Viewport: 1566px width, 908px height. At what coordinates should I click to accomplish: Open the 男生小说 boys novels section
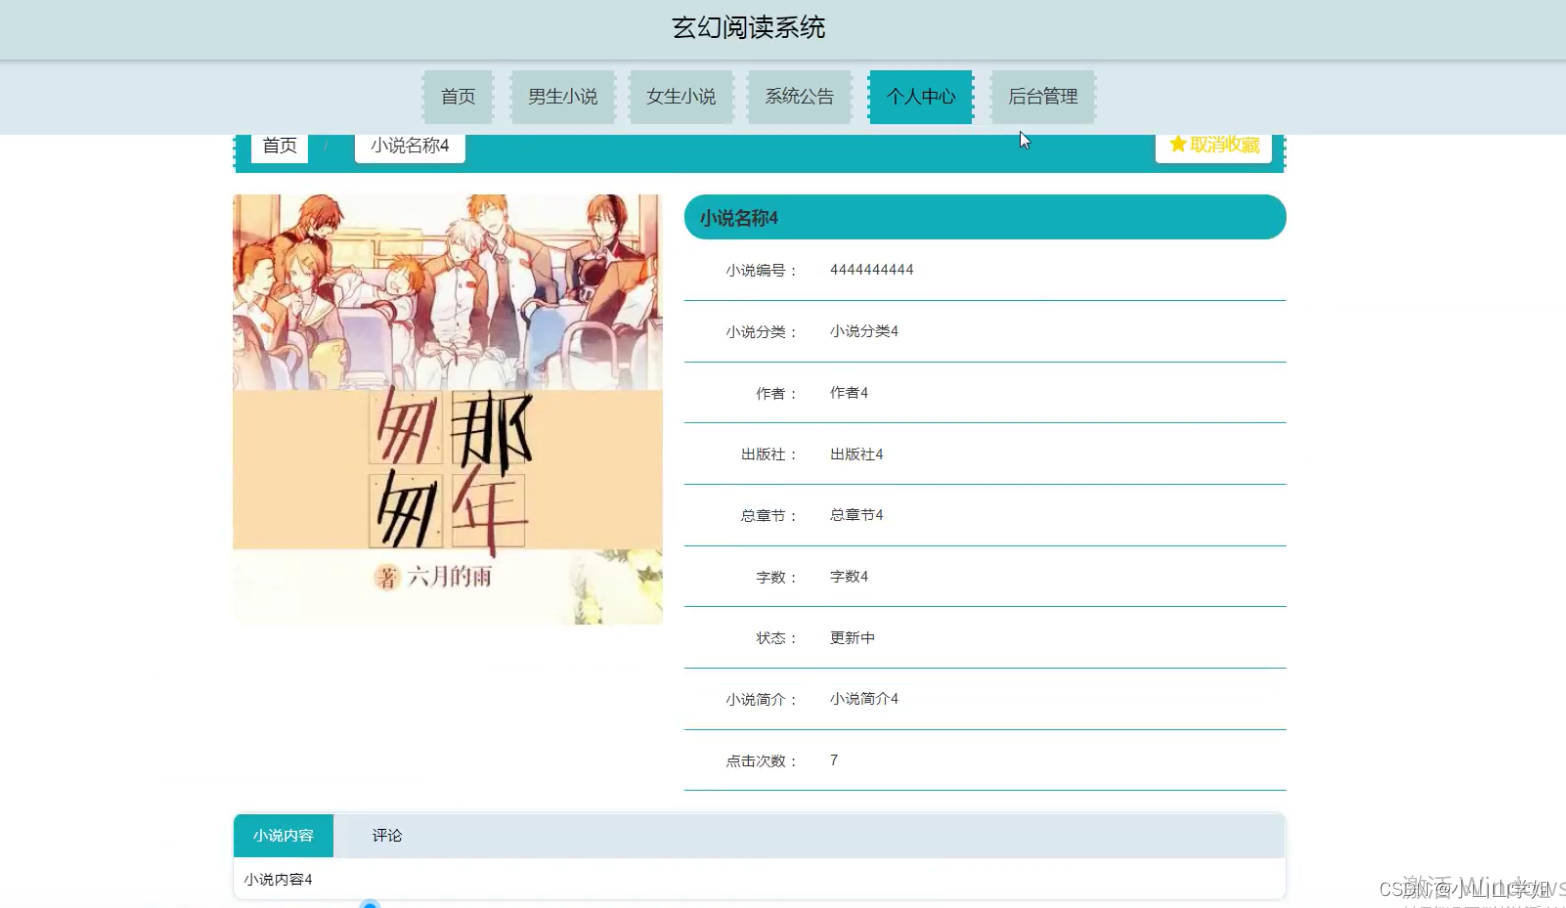[563, 96]
